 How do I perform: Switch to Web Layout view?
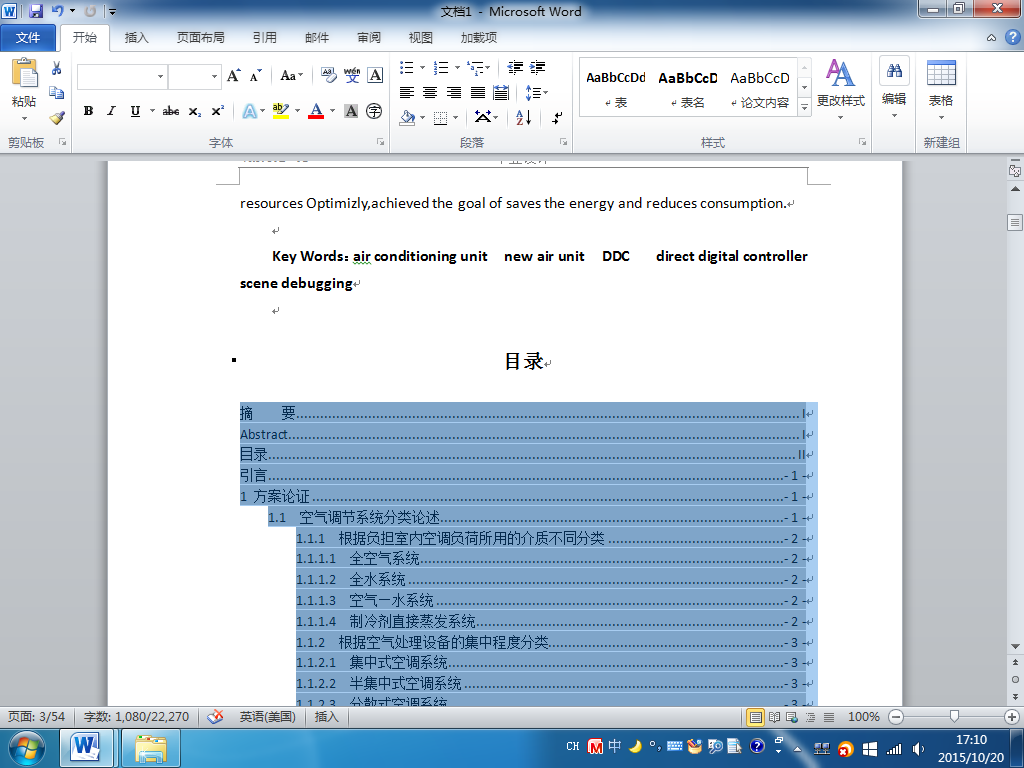coord(792,717)
